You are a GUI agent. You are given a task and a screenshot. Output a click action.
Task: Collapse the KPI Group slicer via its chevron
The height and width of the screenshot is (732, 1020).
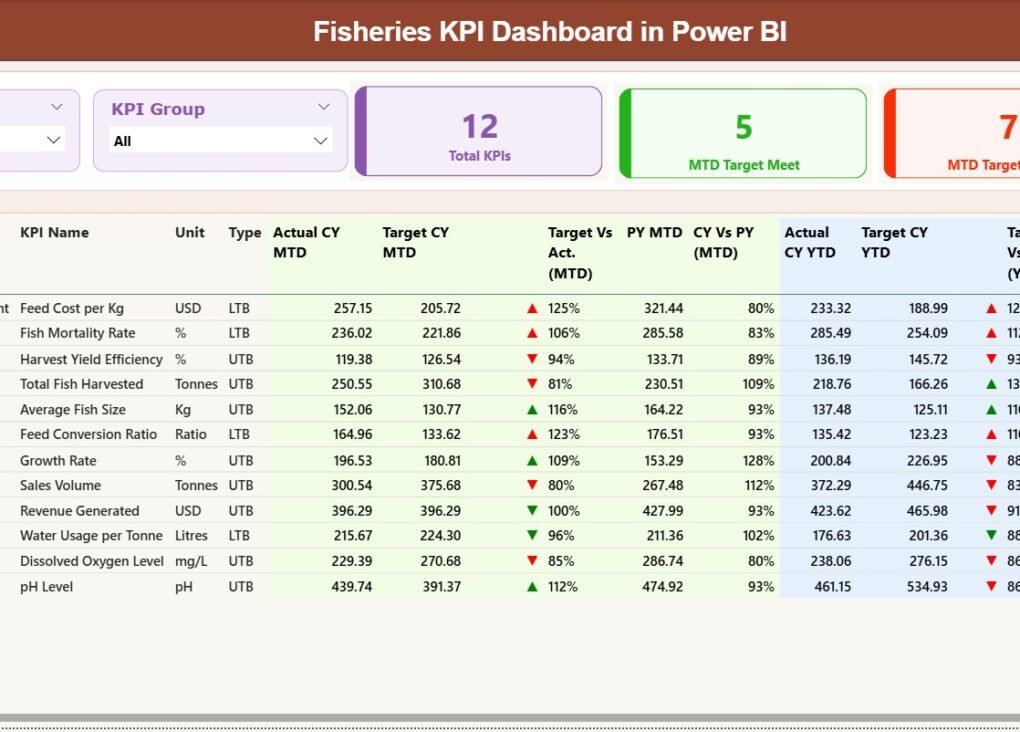click(x=322, y=106)
